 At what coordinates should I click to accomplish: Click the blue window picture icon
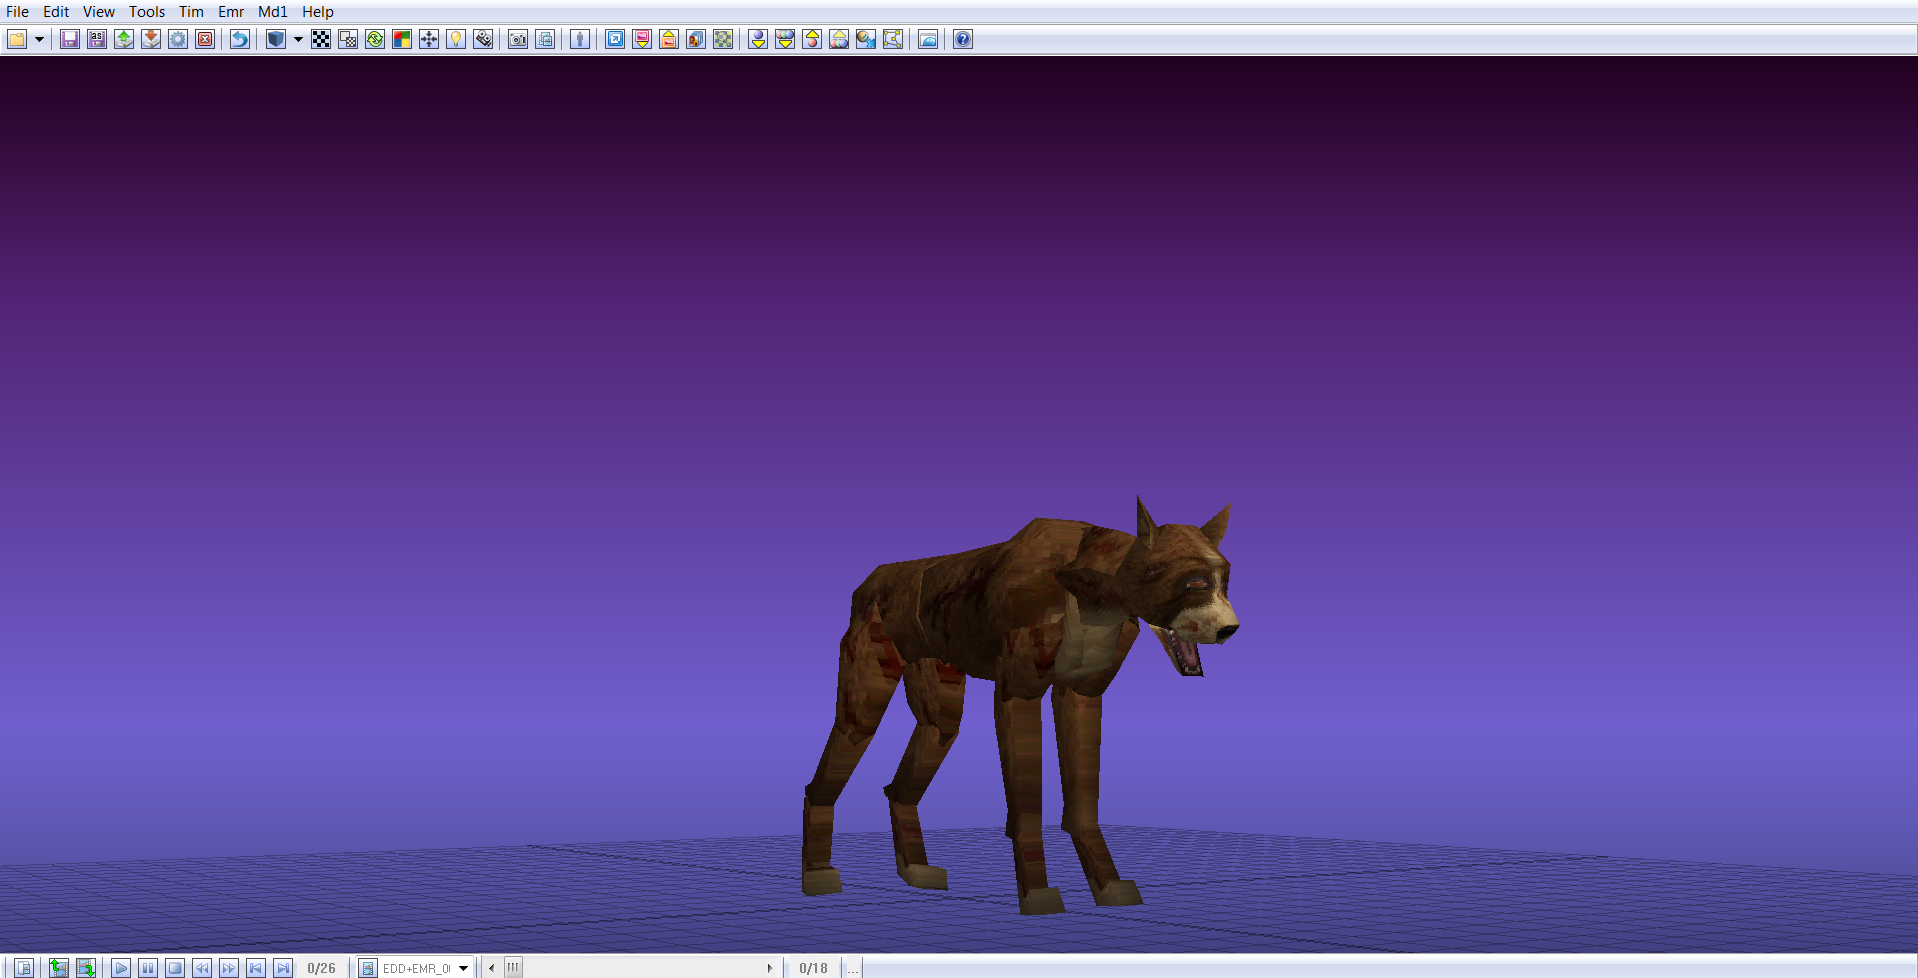coord(928,39)
